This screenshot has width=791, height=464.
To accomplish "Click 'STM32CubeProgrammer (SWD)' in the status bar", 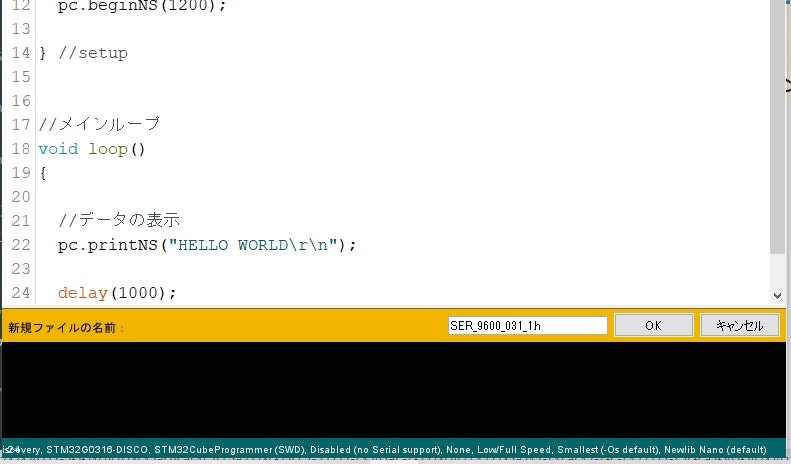I will coord(229,450).
